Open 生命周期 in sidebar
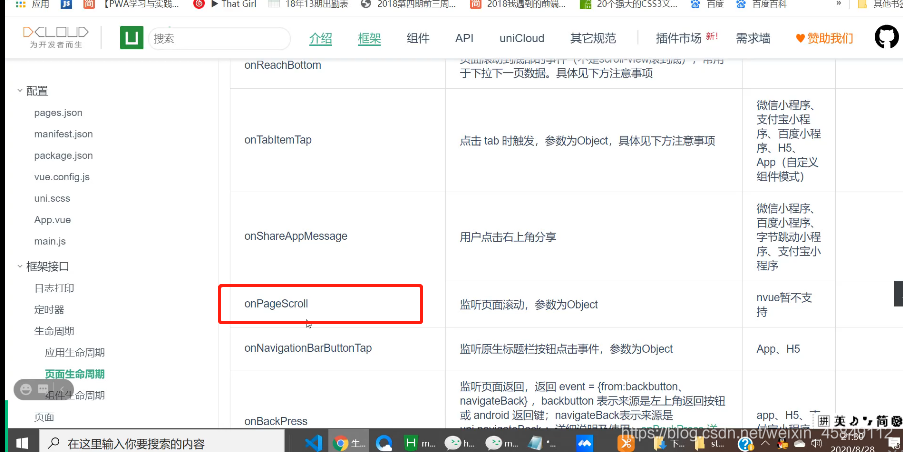The width and height of the screenshot is (903, 452). (x=54, y=331)
